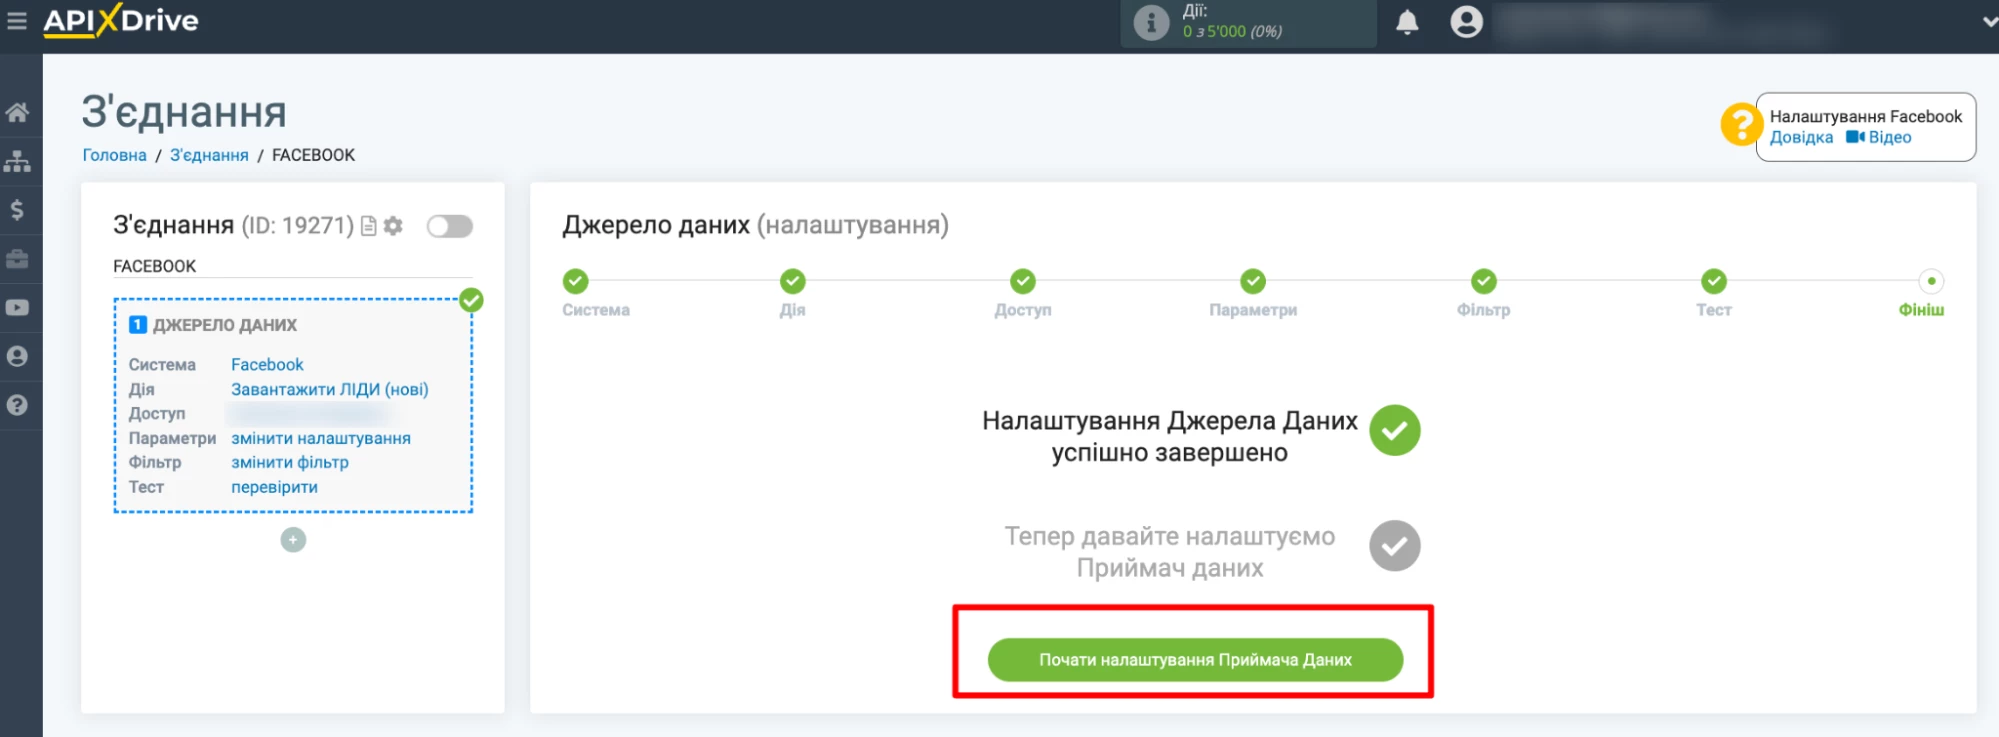Click the gray Приймач даних checkmark icon
Viewport: 1999px width, 737px height.
(1394, 546)
